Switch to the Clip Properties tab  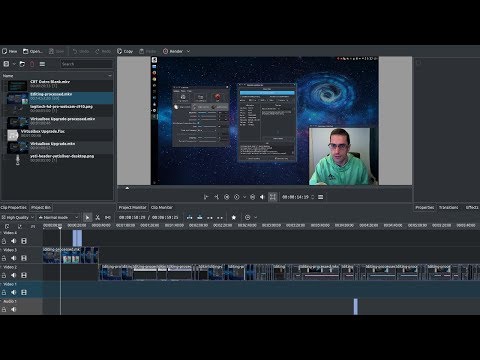click(x=14, y=207)
